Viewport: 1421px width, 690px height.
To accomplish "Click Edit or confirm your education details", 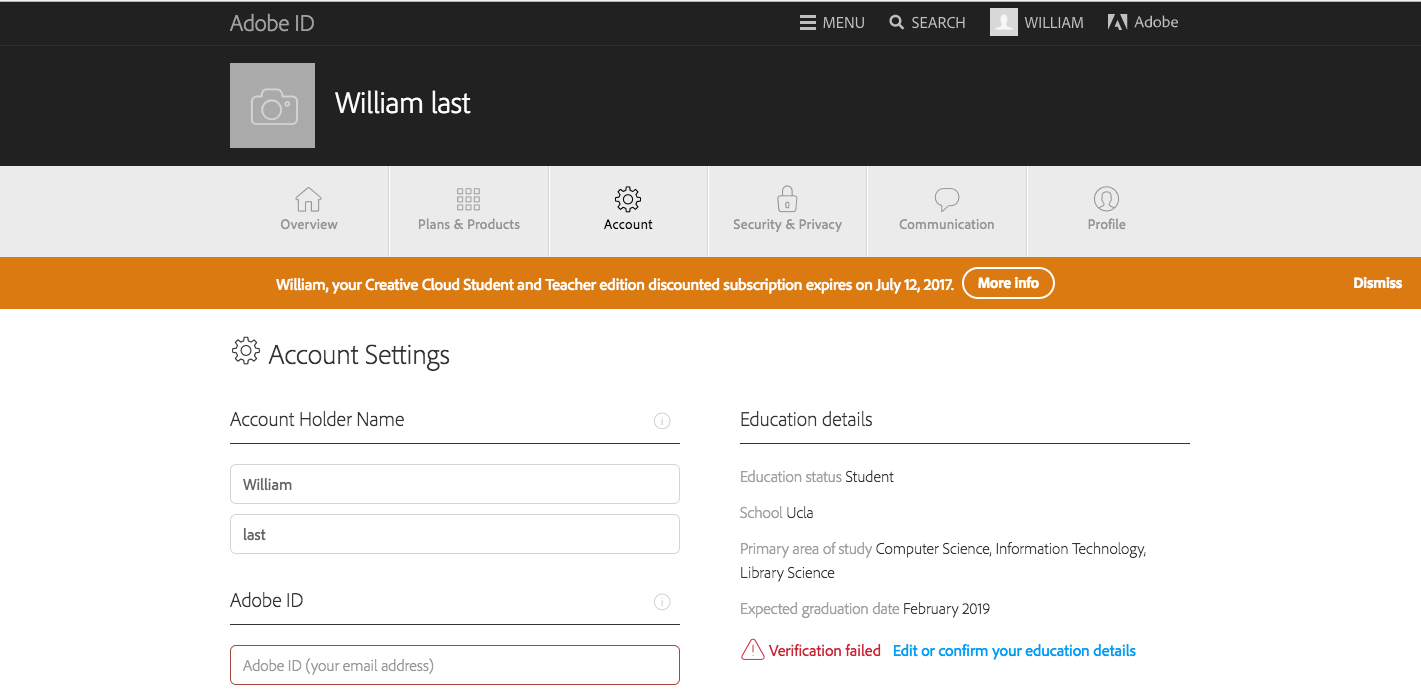I will (1014, 651).
